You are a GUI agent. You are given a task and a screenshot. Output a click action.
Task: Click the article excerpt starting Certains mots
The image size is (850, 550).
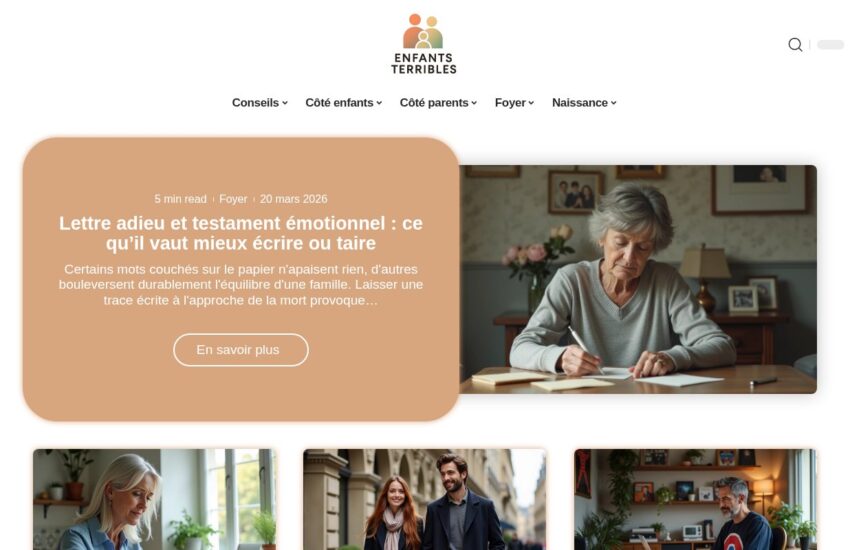tap(241, 284)
